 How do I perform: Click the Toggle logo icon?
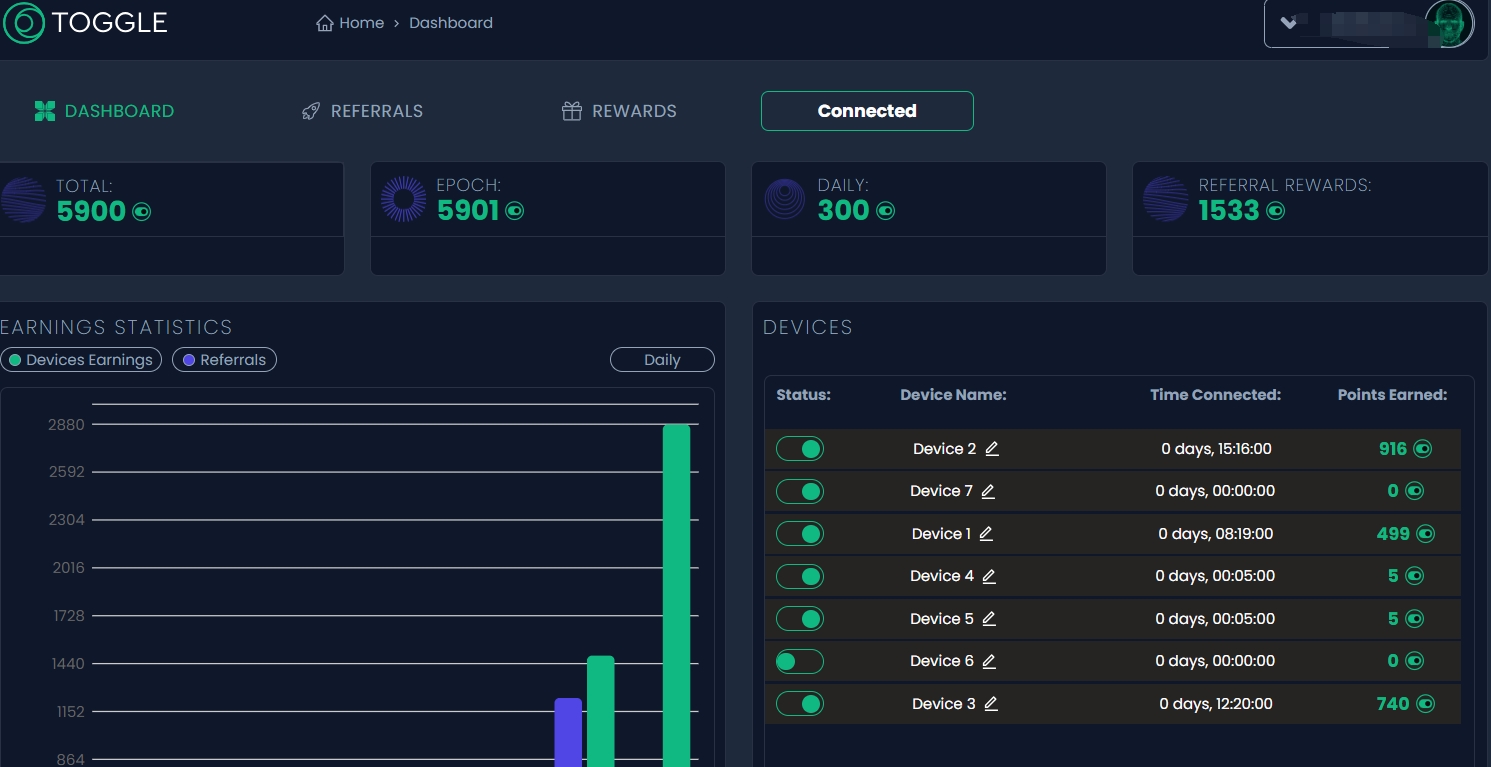click(x=24, y=23)
